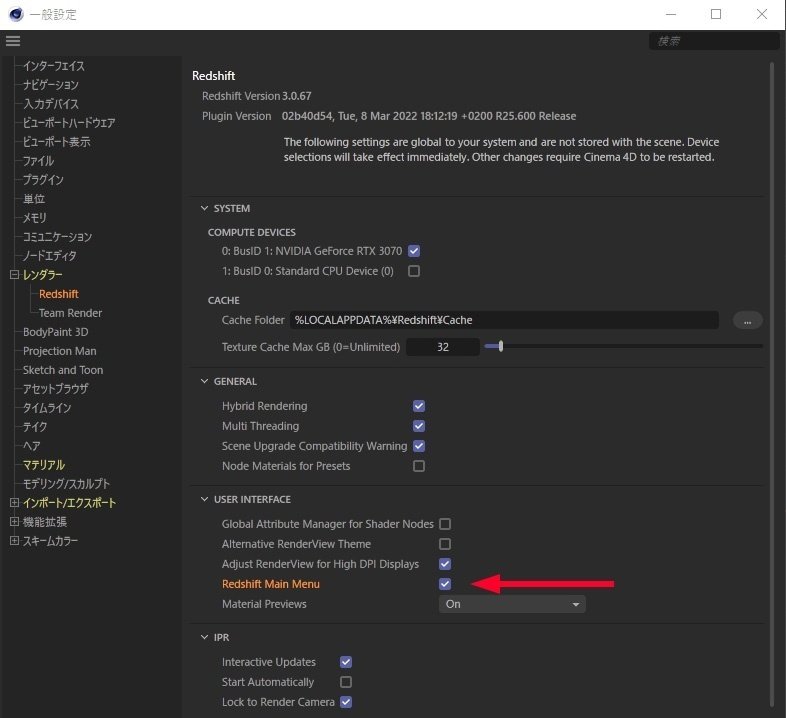The width and height of the screenshot is (786, 718).
Task: Select ファイル in the settings tree
Action: pyautogui.click(x=38, y=161)
